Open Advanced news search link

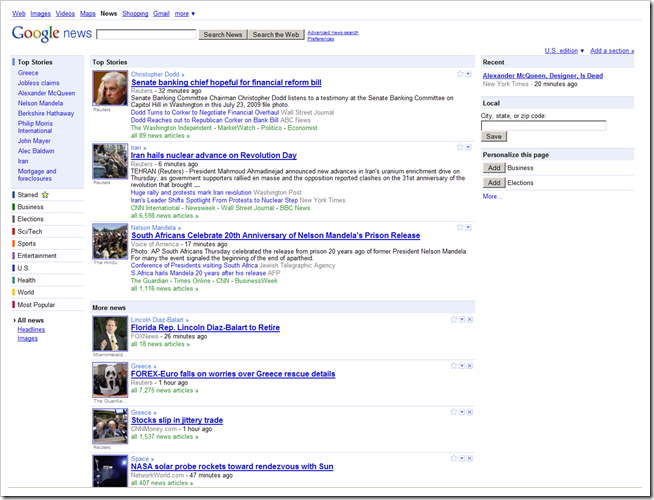pyautogui.click(x=333, y=33)
